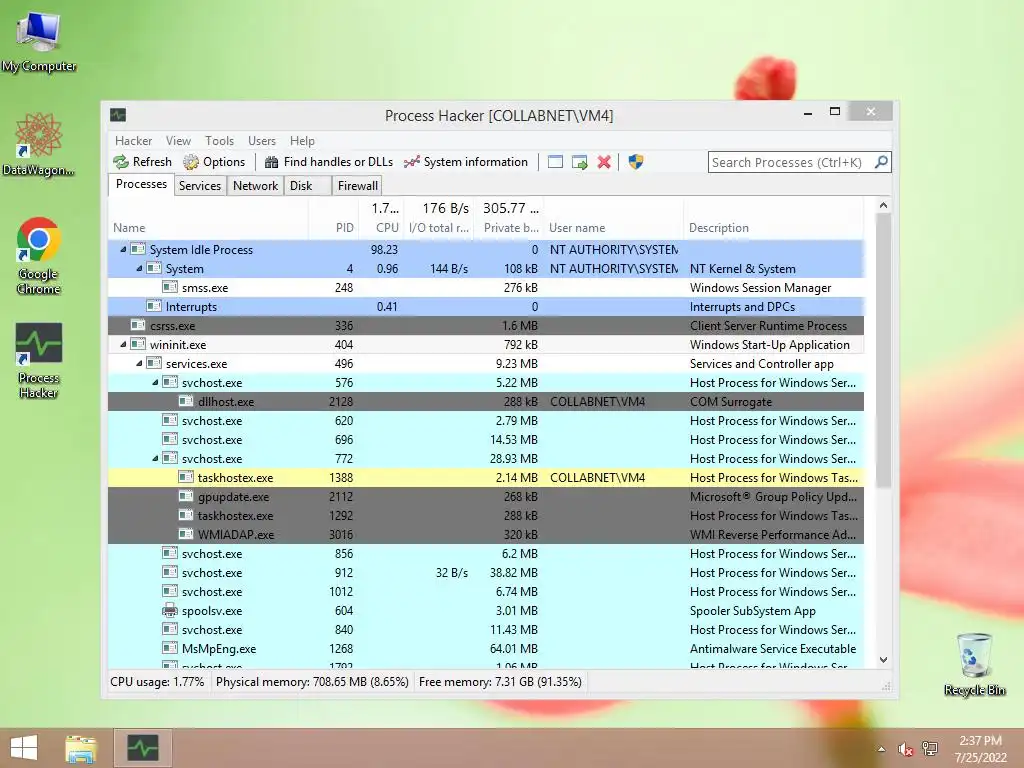Show hidden tray icons arrow

click(x=882, y=749)
